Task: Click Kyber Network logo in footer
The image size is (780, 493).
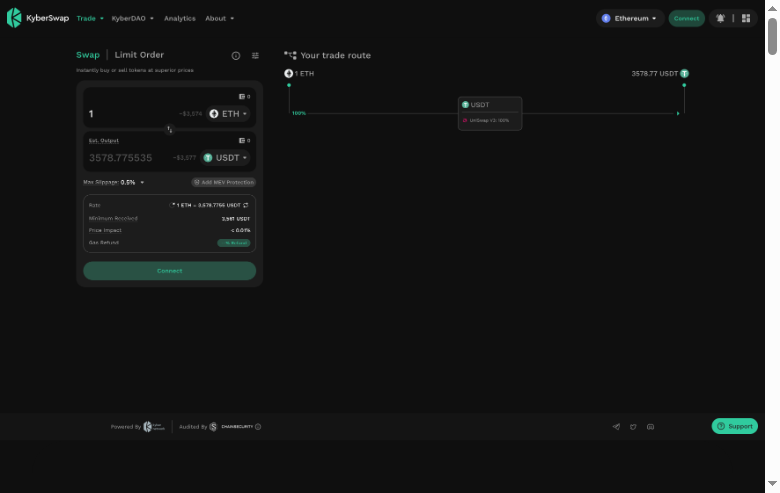Action: tap(154, 427)
